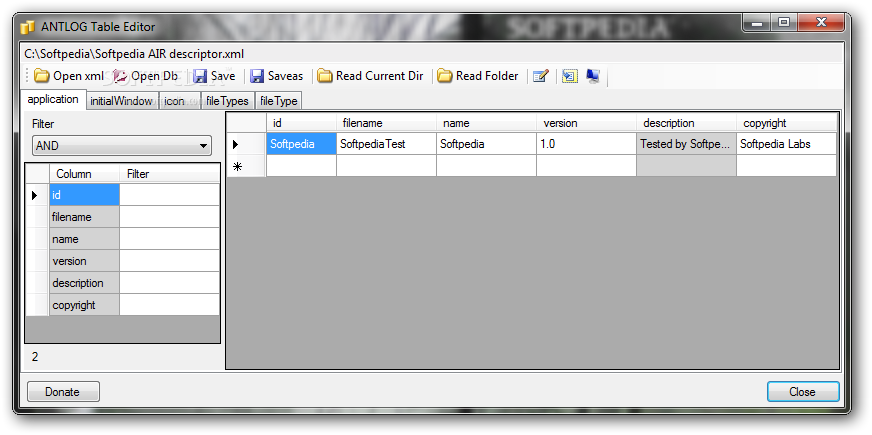The width and height of the screenshot is (872, 435).
Task: Select the SoftpediaTest filename cell
Action: [x=386, y=144]
